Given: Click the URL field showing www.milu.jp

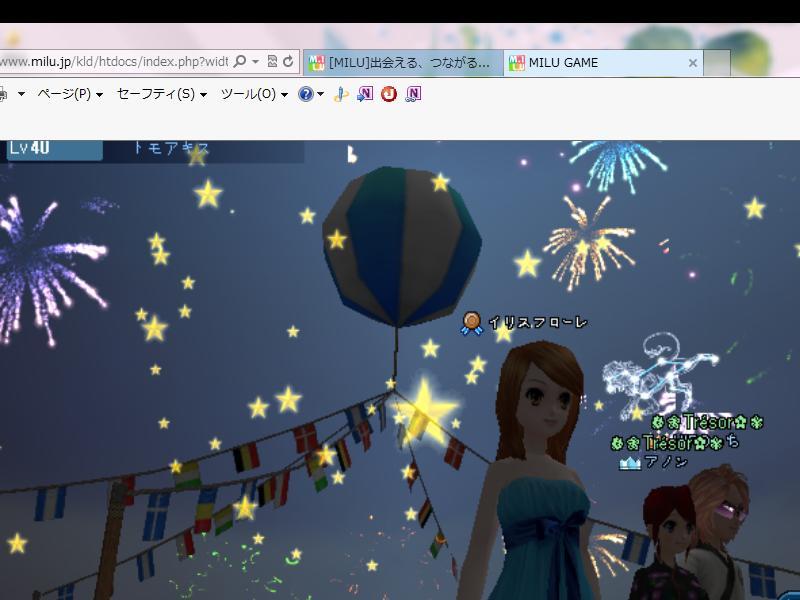Looking at the screenshot, I should tap(110, 62).
